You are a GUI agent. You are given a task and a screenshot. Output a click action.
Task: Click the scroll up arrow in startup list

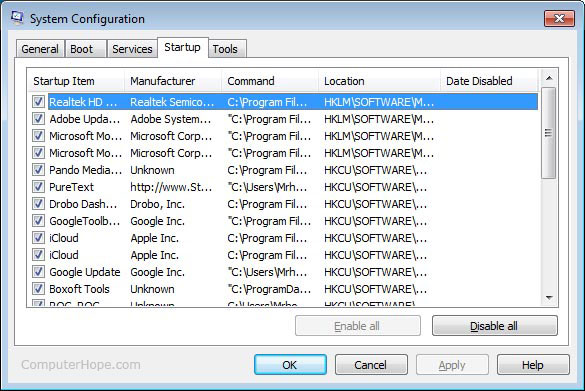[549, 78]
